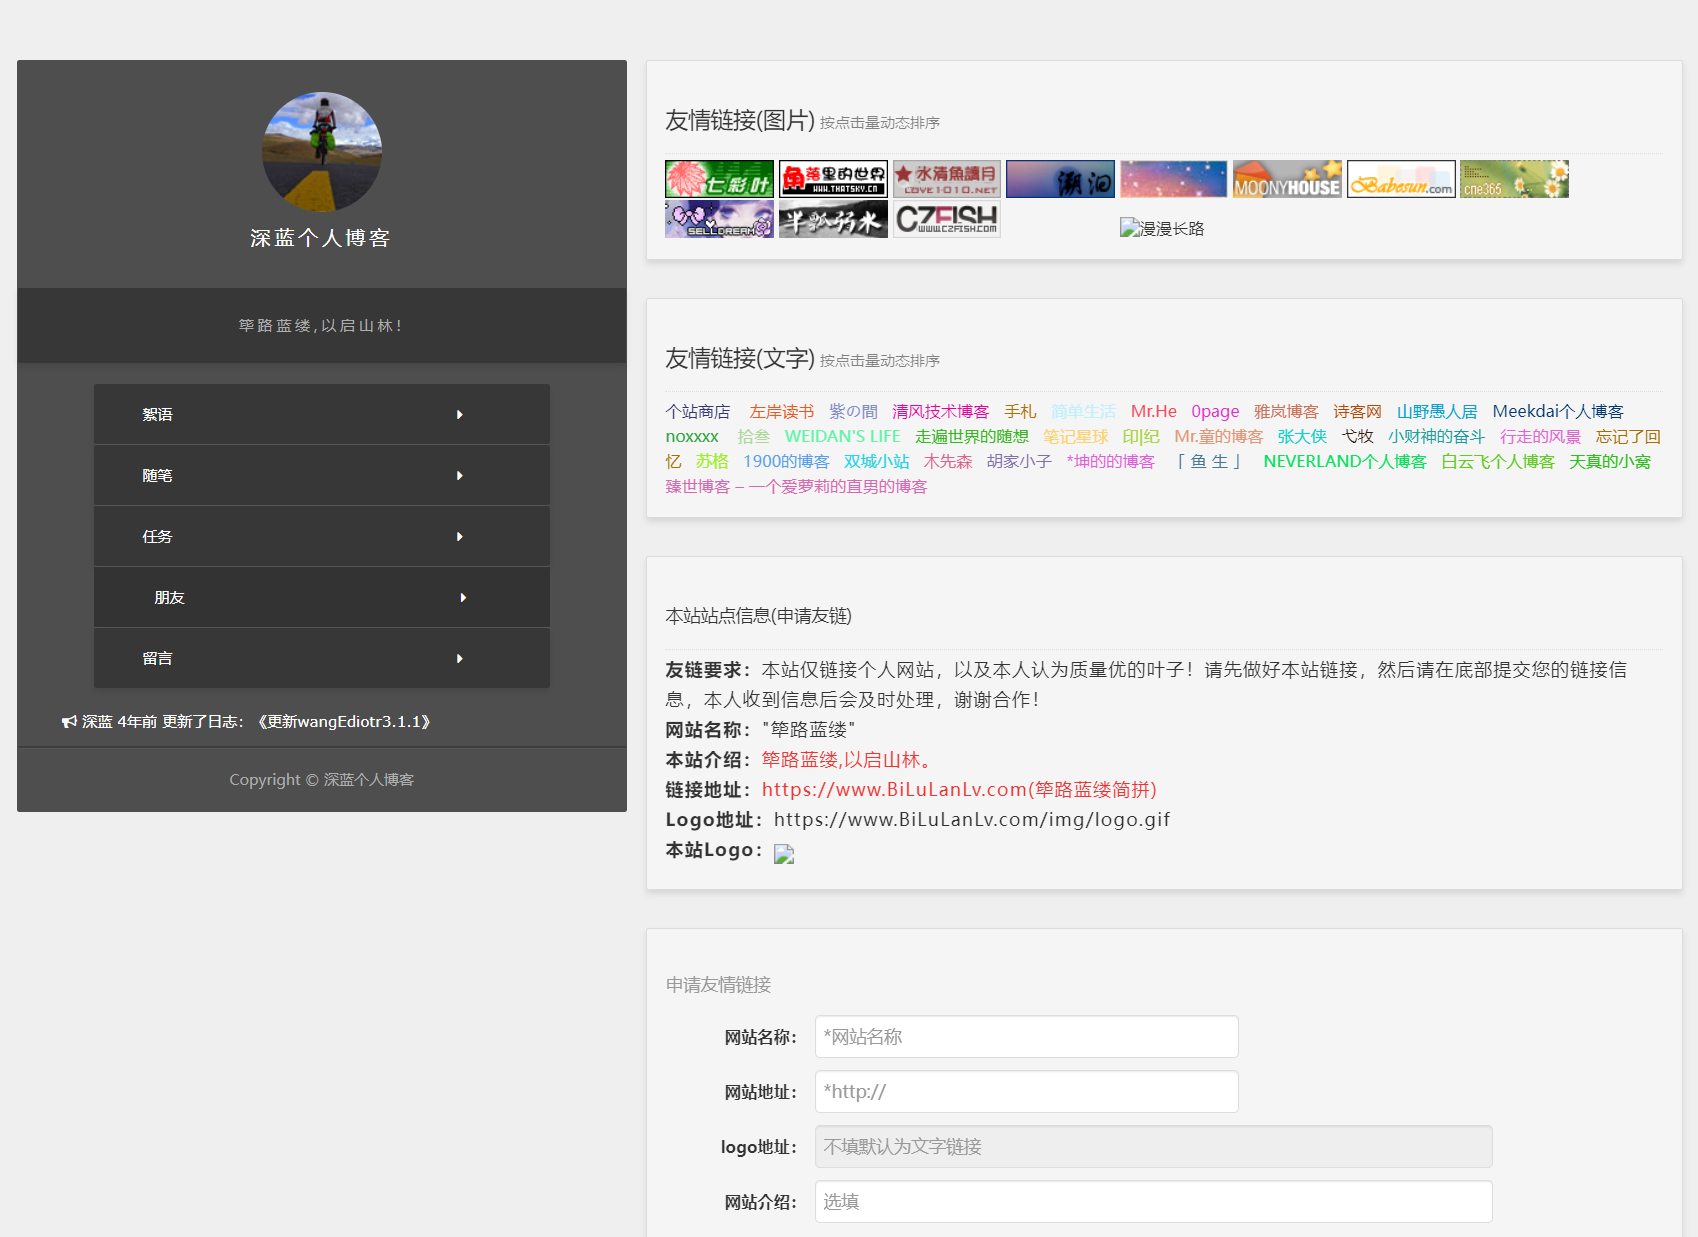Open the 《更新wangEdiotr3.1.1》 log link
Viewport: 1698px width, 1237px height.
coord(343,722)
